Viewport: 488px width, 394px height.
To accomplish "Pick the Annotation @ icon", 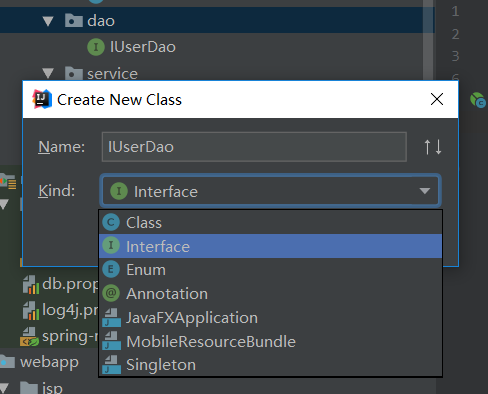I will [x=111, y=293].
